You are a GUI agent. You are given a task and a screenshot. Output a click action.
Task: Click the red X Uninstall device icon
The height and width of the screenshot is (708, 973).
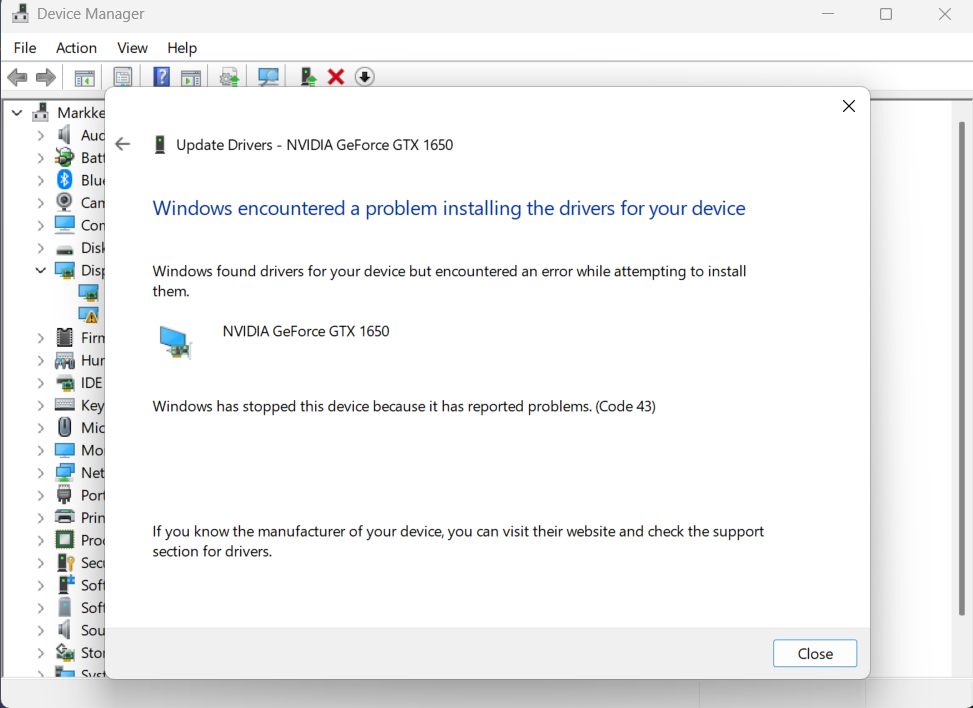[336, 77]
